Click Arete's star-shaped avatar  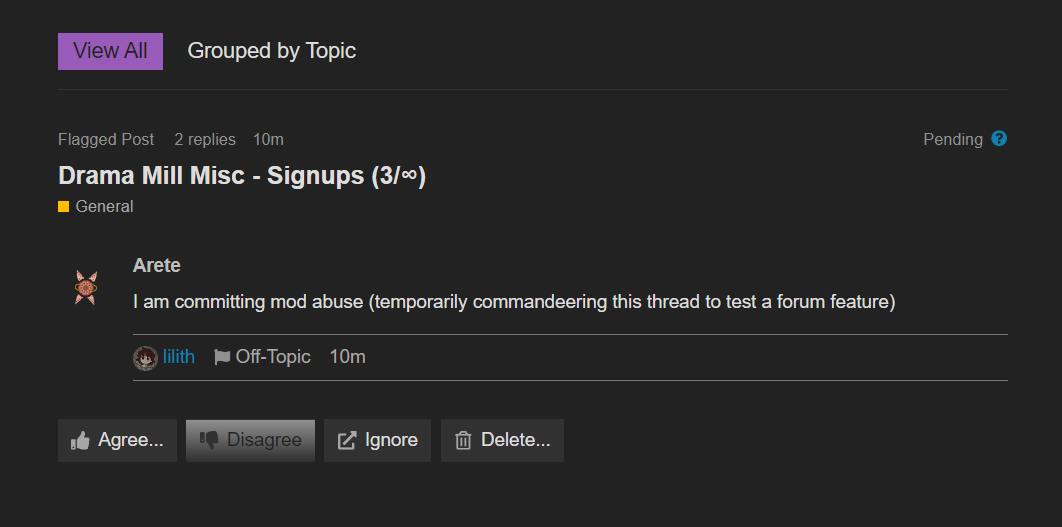click(86, 288)
